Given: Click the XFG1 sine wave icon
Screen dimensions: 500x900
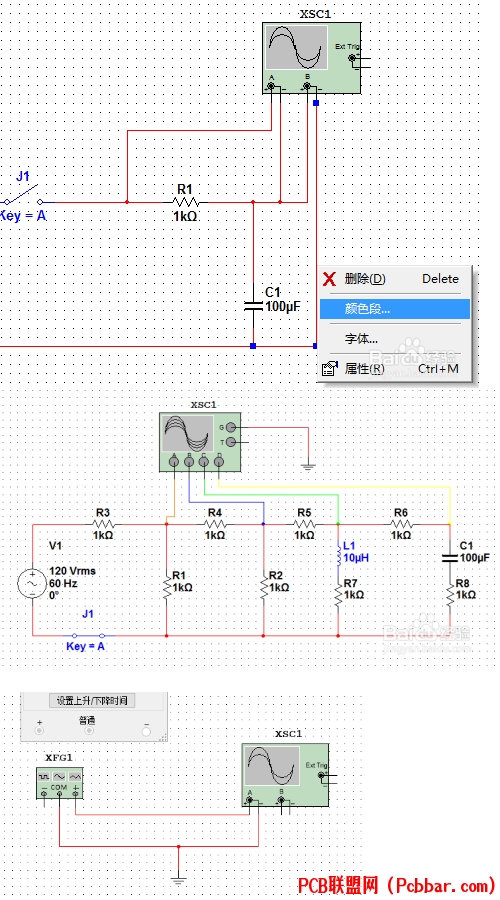Looking at the screenshot, I should (x=59, y=776).
